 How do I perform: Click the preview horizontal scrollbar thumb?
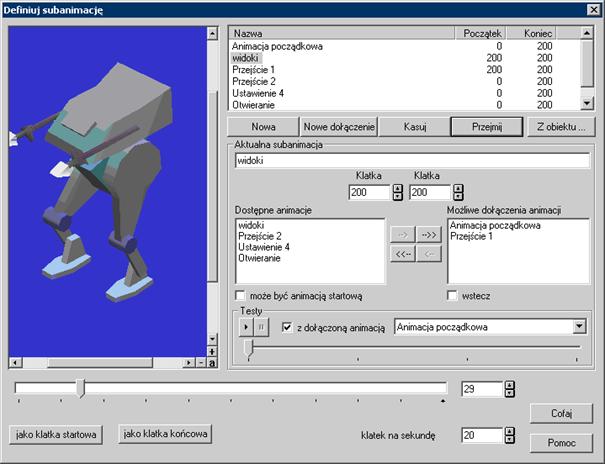[x=100, y=363]
